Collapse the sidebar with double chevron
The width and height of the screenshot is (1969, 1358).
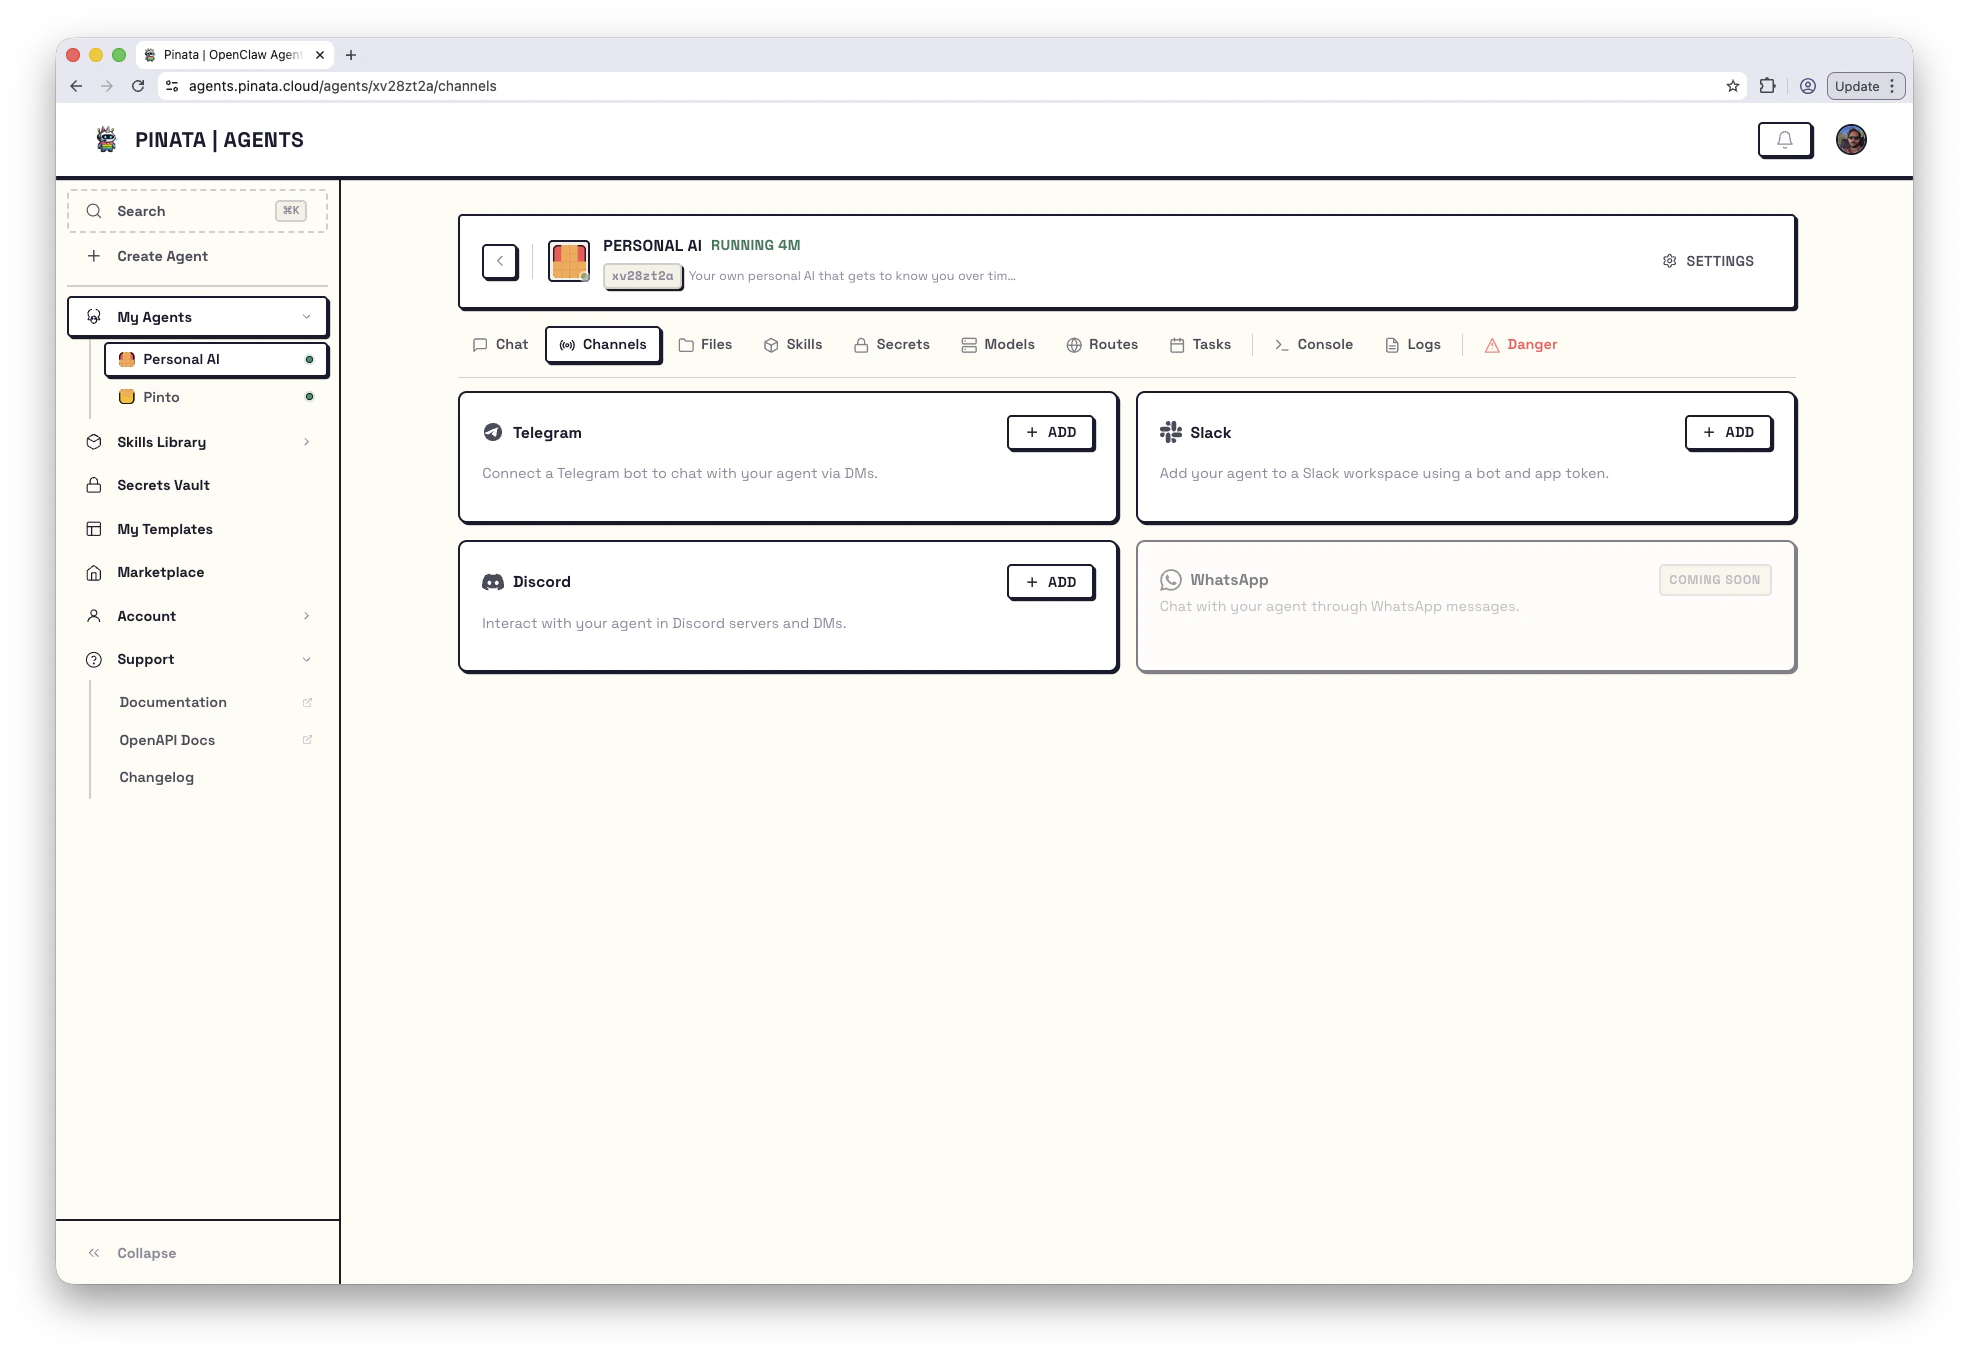coord(94,1253)
